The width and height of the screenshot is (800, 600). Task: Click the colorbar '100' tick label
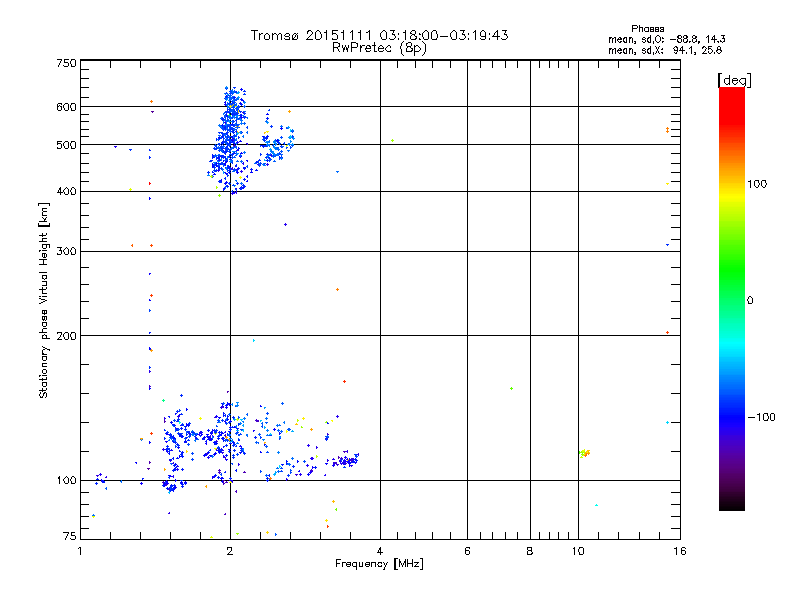tap(757, 184)
